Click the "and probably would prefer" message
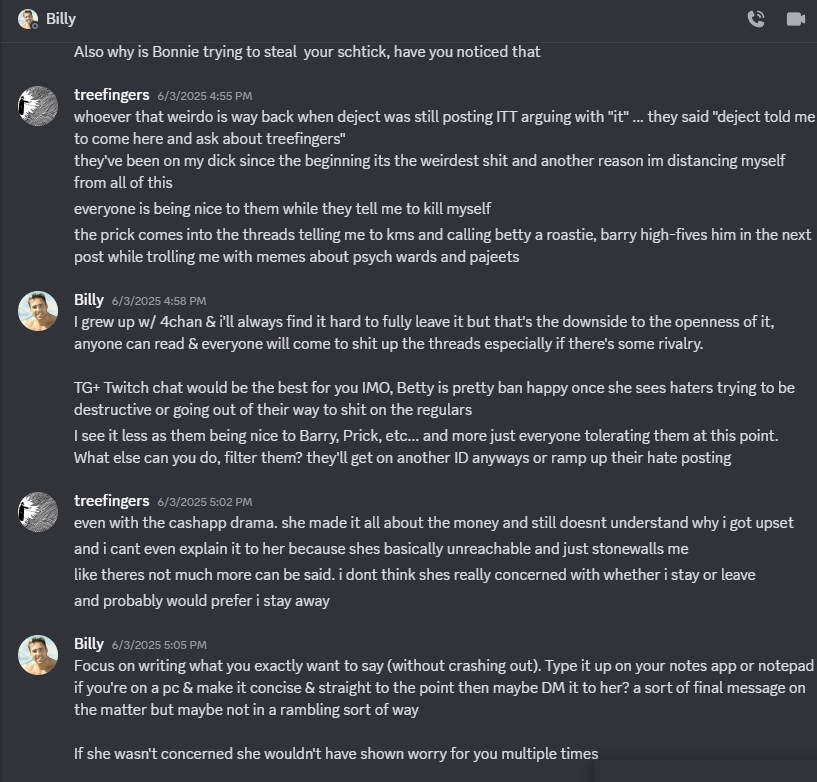Viewport: 817px width, 782px height. (x=201, y=601)
